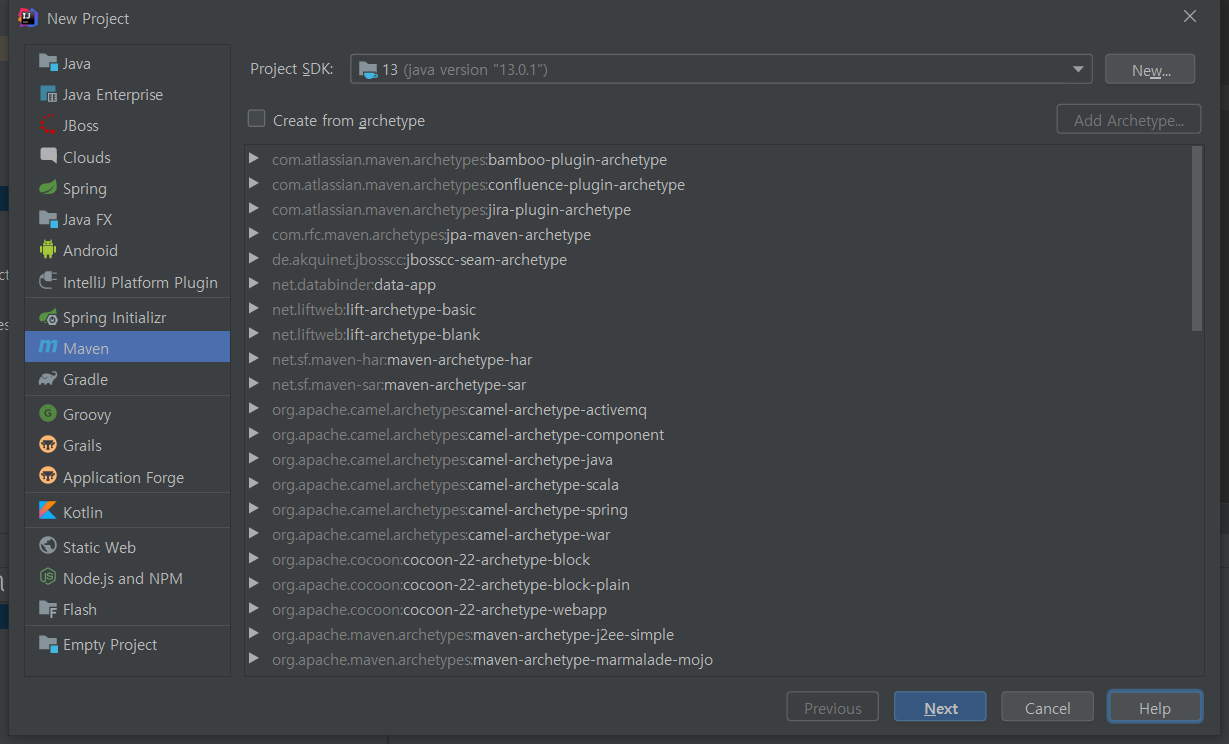Viewport: 1229px width, 744px height.
Task: Enable the Create from archetype checkbox
Action: pos(256,119)
